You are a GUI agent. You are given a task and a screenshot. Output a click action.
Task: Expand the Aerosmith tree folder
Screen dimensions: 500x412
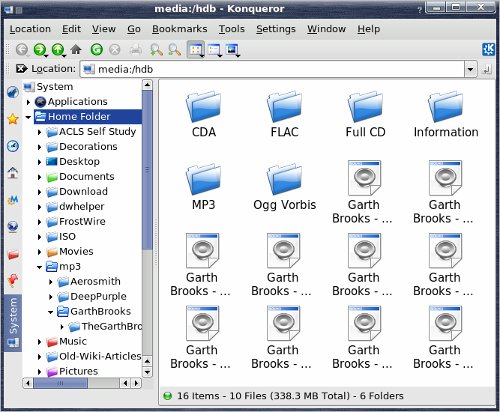click(x=51, y=282)
